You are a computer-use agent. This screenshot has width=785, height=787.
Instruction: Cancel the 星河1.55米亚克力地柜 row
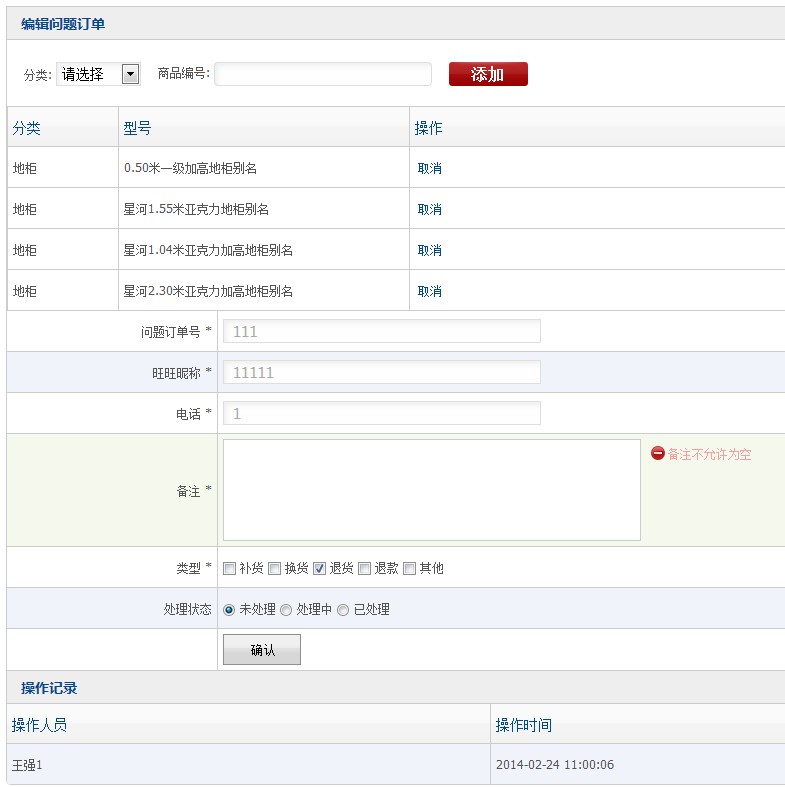point(430,209)
